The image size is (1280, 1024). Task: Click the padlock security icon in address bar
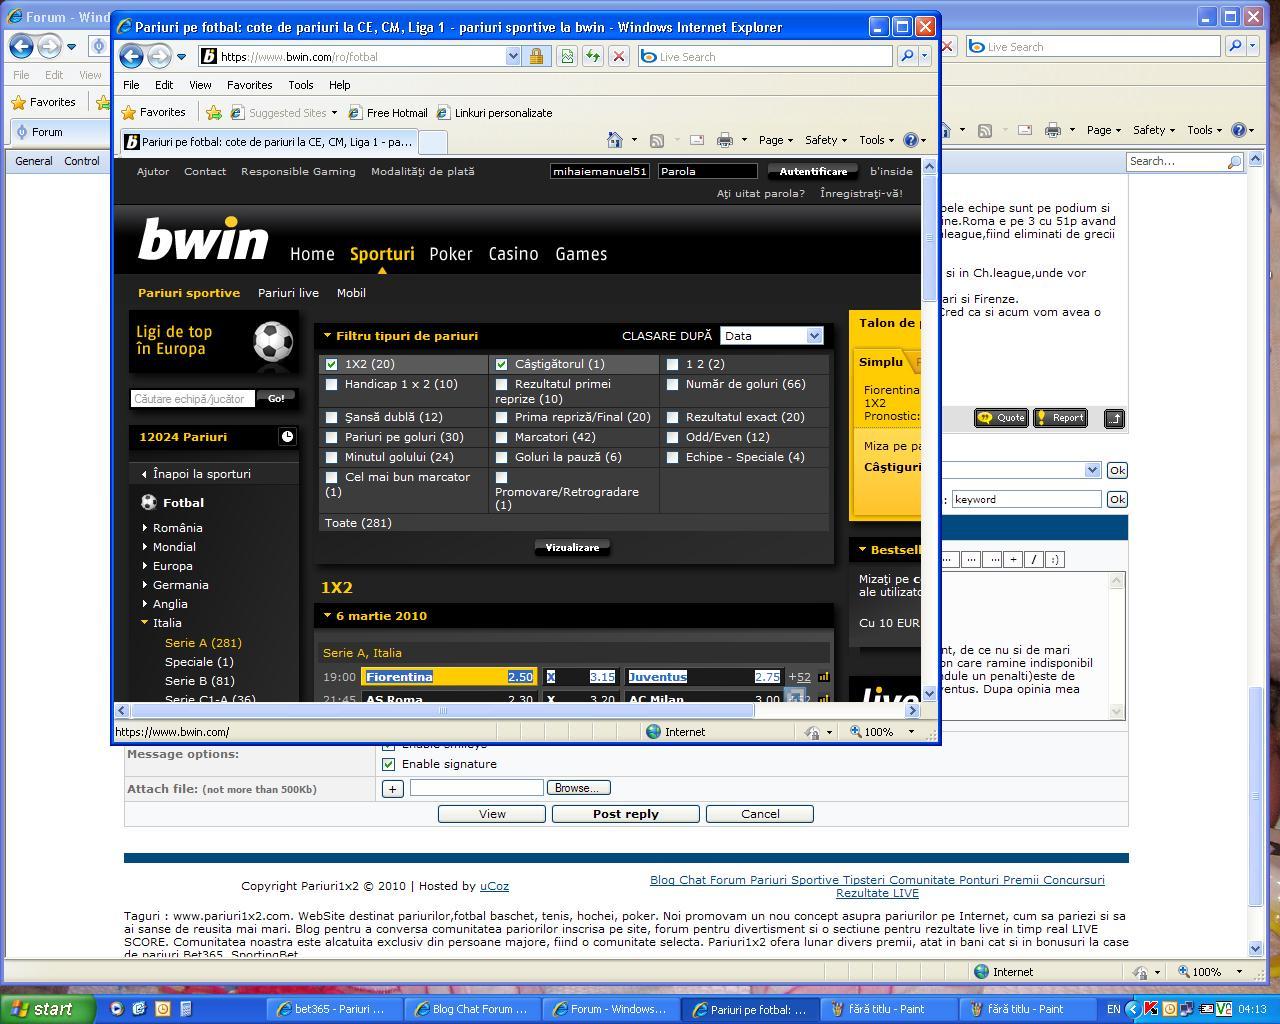[536, 57]
